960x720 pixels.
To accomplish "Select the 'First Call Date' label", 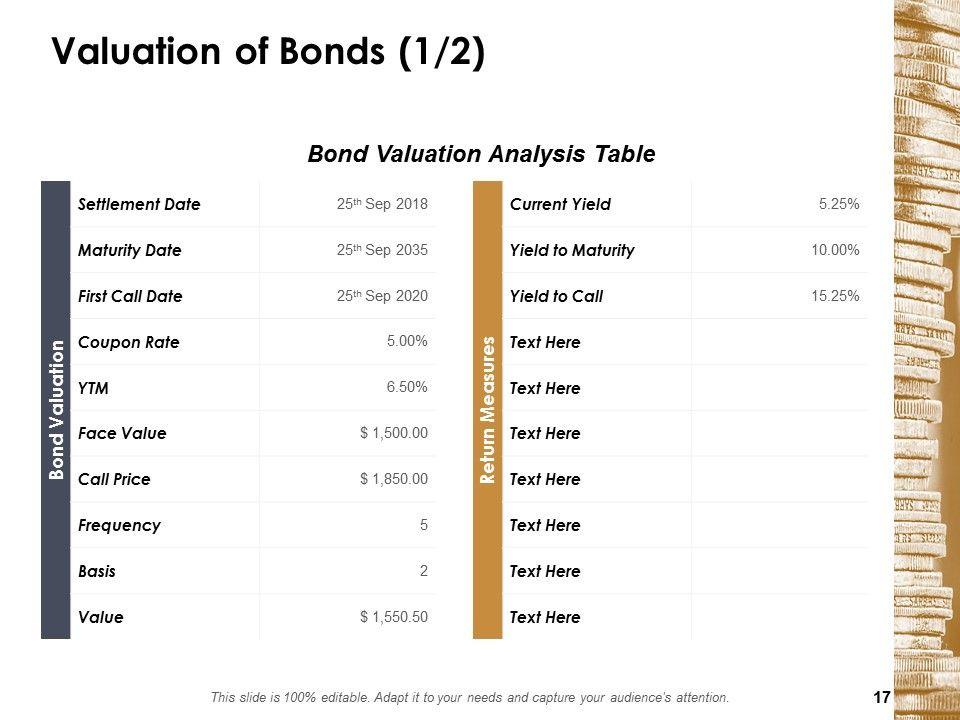I will pos(130,296).
